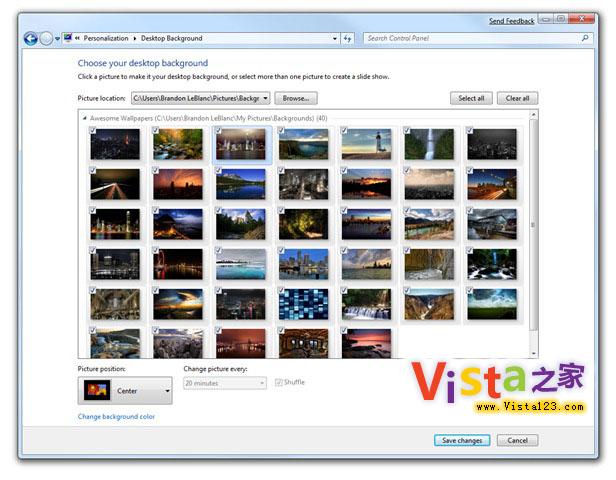Toggle the Shuffle checkbox
Screen dimensions: 616x480
[279, 382]
